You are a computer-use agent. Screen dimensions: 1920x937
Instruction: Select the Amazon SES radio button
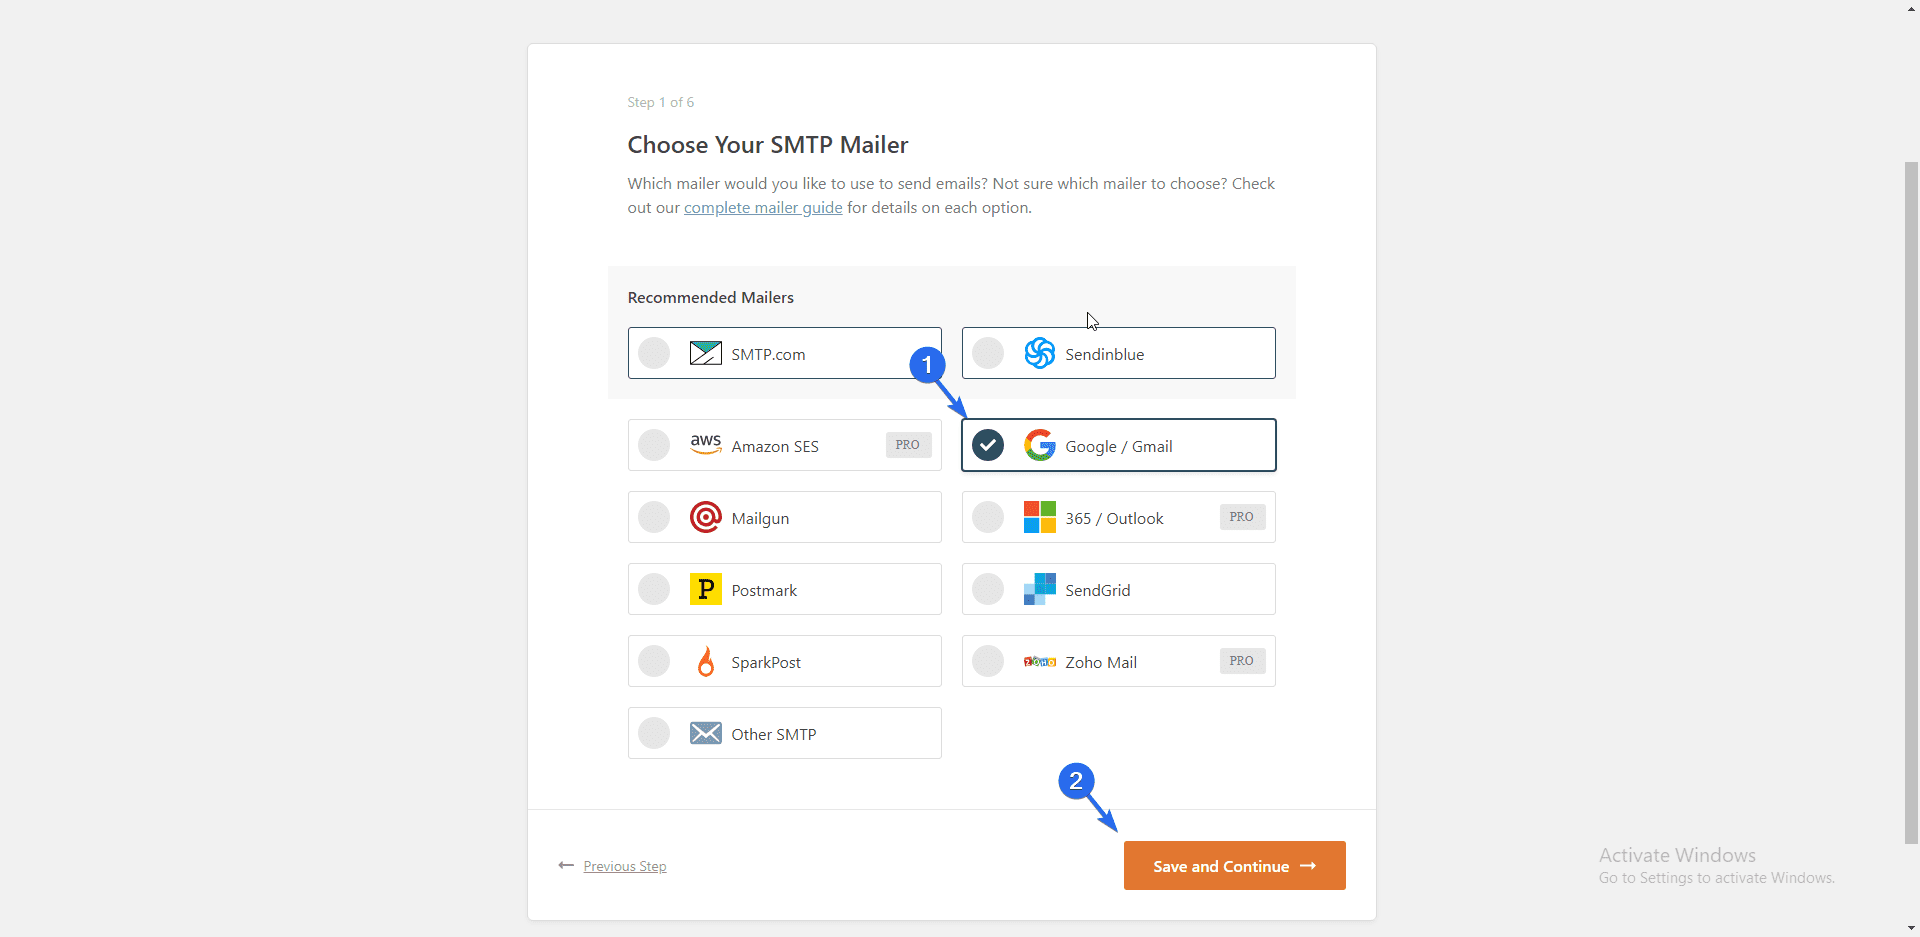[654, 445]
